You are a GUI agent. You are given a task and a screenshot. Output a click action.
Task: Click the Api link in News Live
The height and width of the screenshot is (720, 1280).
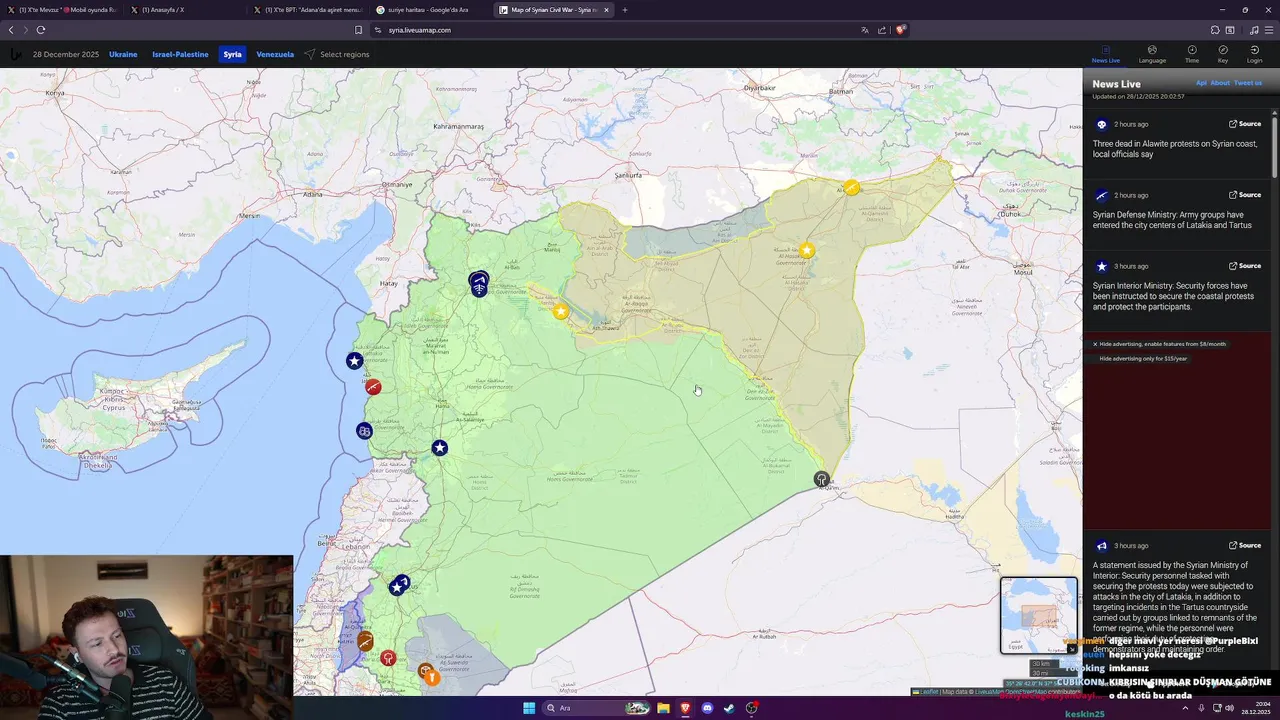(x=1201, y=83)
